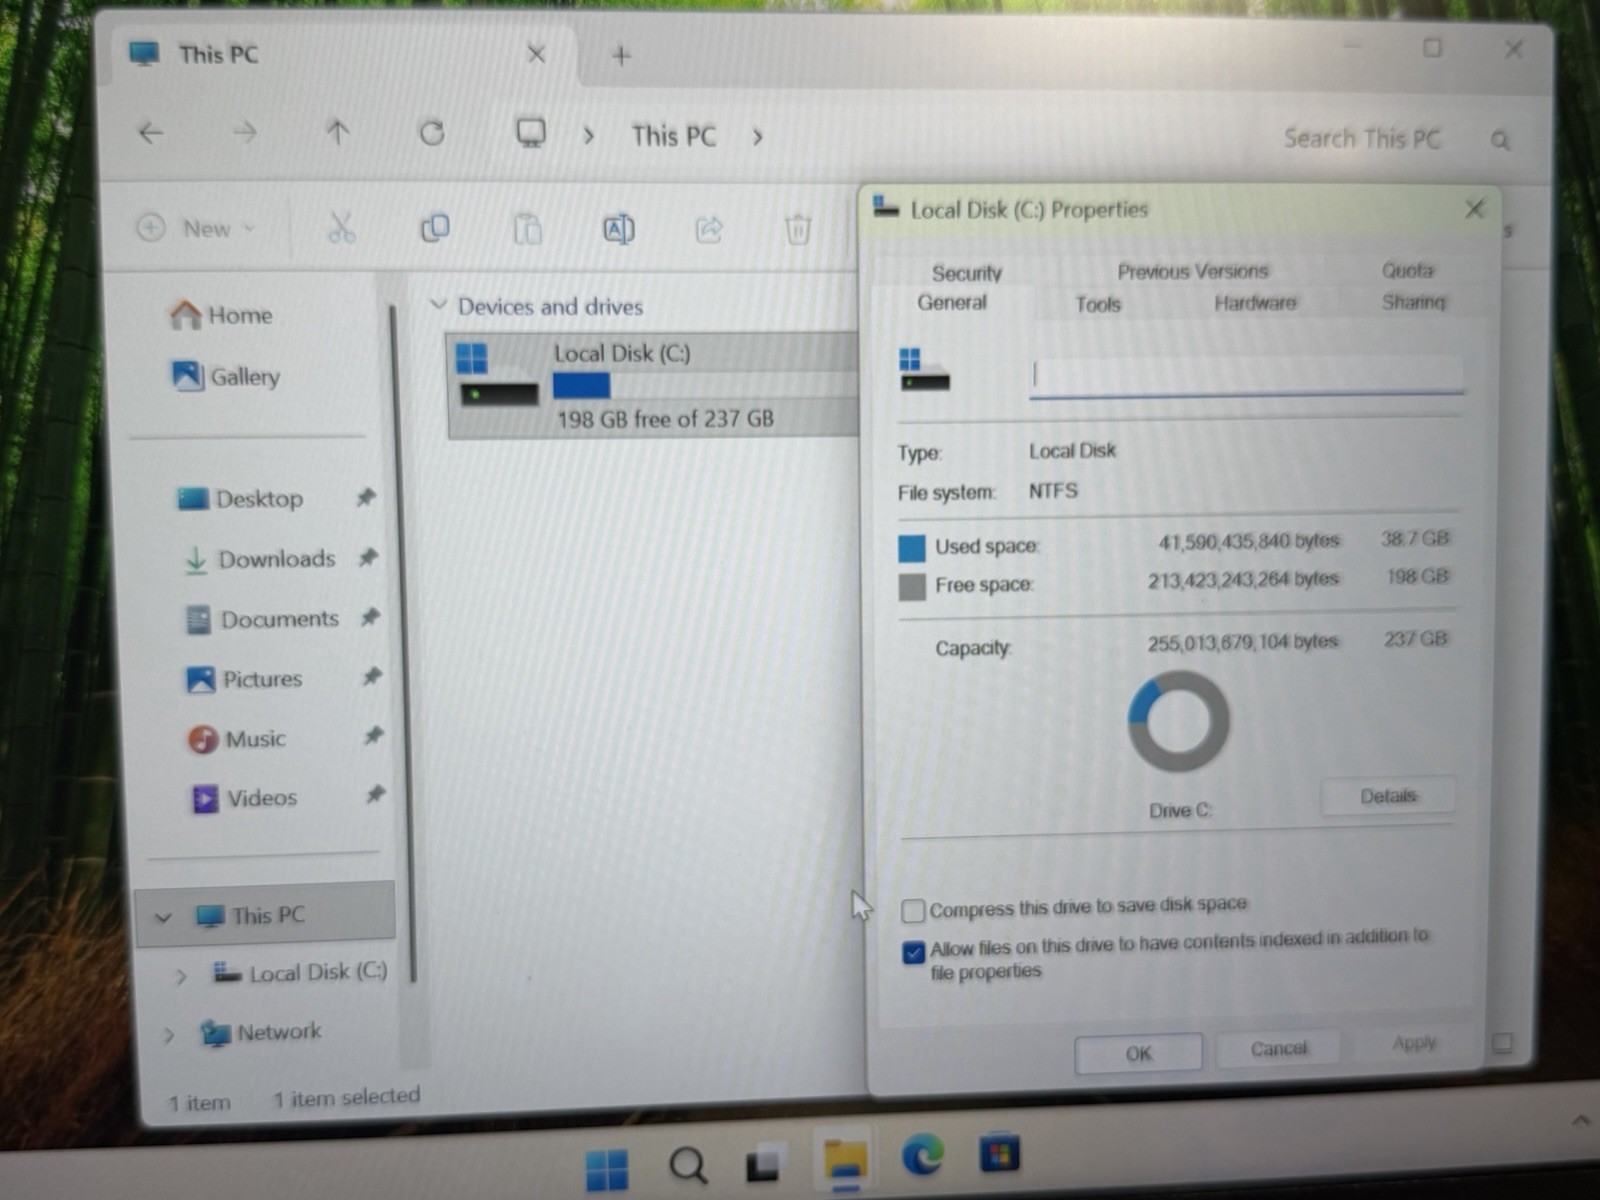Image resolution: width=1600 pixels, height=1200 pixels.
Task: Click the Share icon in toolbar
Action: [x=709, y=230]
